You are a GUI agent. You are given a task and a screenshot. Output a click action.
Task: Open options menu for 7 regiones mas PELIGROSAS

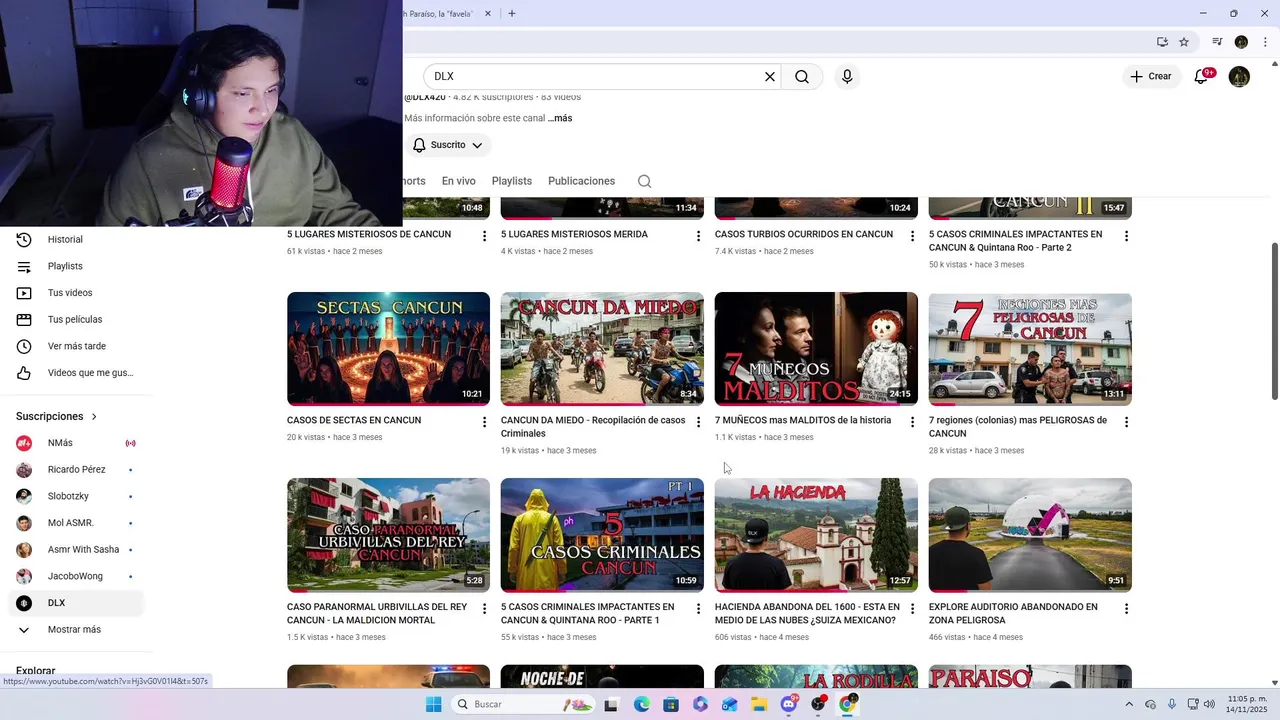[1126, 422]
